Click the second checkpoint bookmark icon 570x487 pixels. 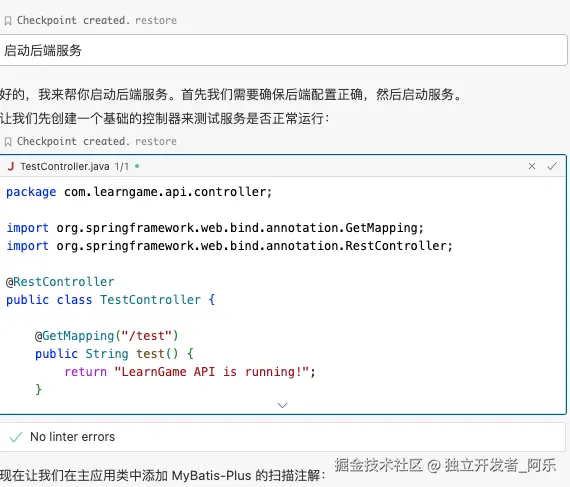coord(8,142)
